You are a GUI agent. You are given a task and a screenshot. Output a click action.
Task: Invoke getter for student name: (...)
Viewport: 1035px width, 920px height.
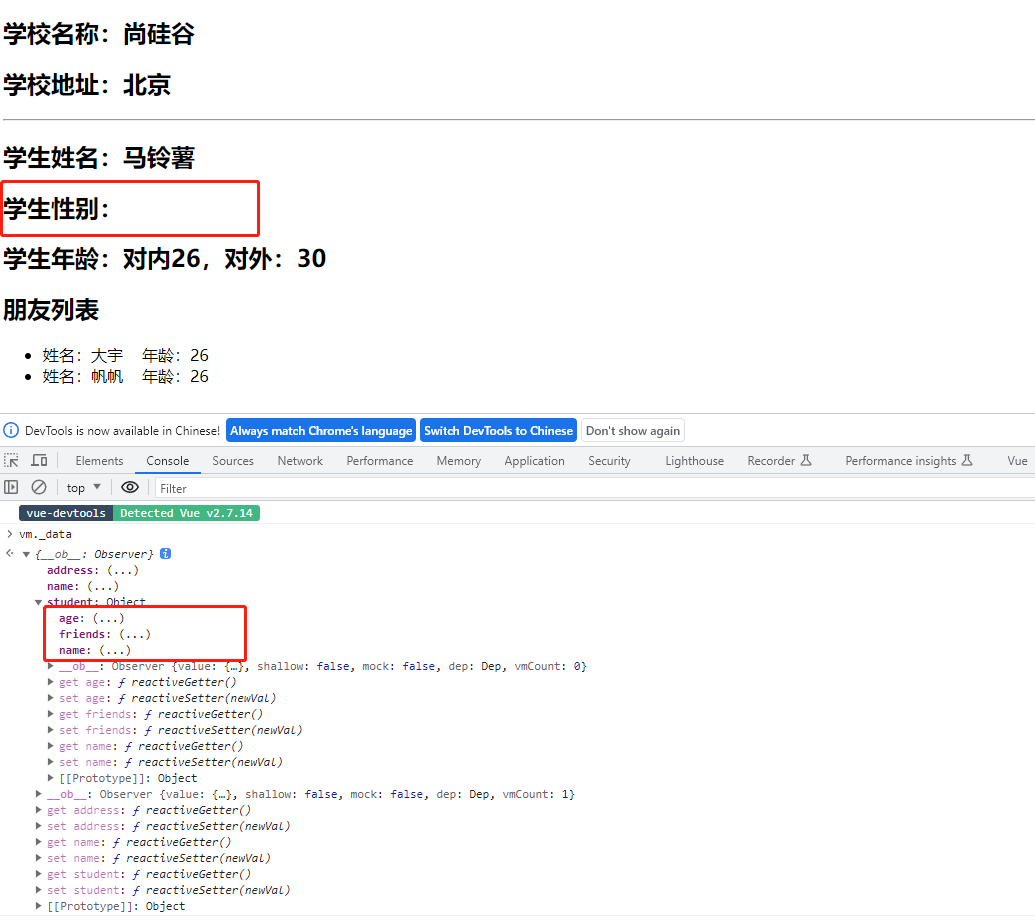coord(115,650)
